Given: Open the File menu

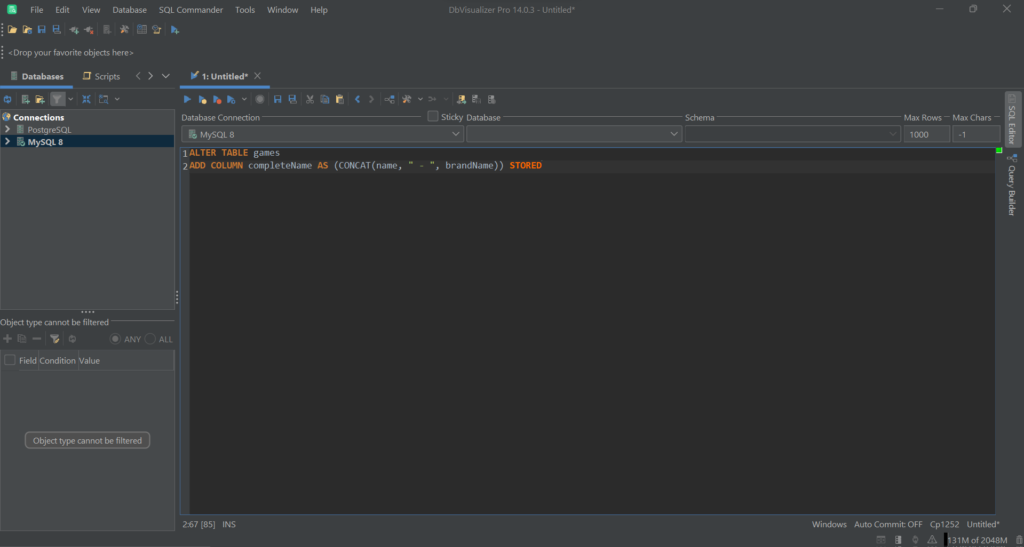Looking at the screenshot, I should pyautogui.click(x=37, y=10).
